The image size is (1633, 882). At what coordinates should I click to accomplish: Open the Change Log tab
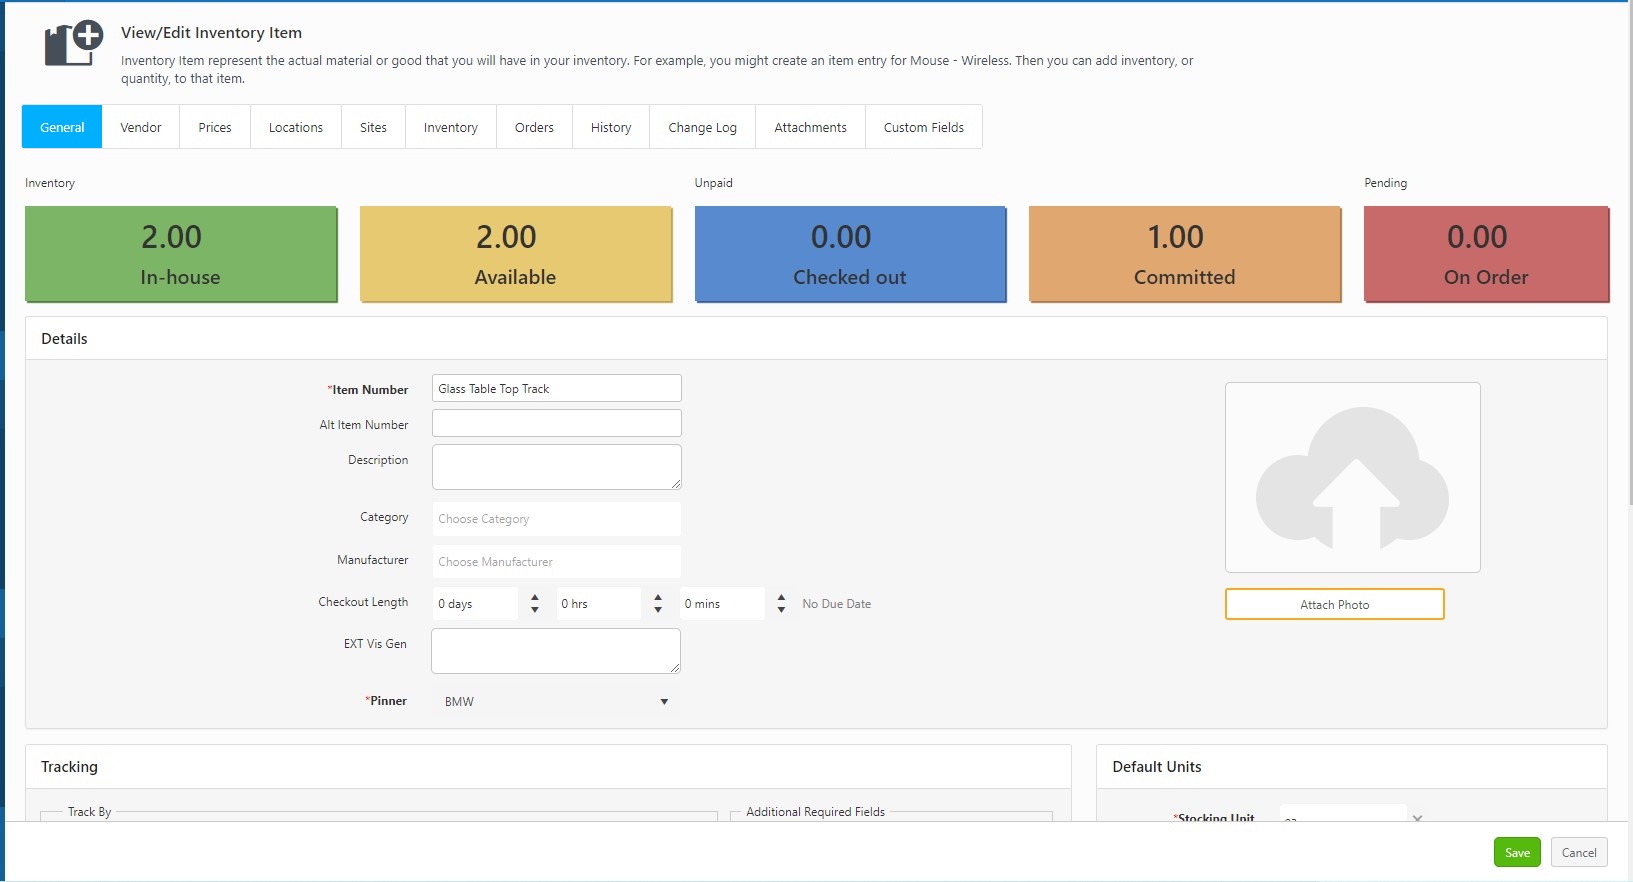click(702, 127)
